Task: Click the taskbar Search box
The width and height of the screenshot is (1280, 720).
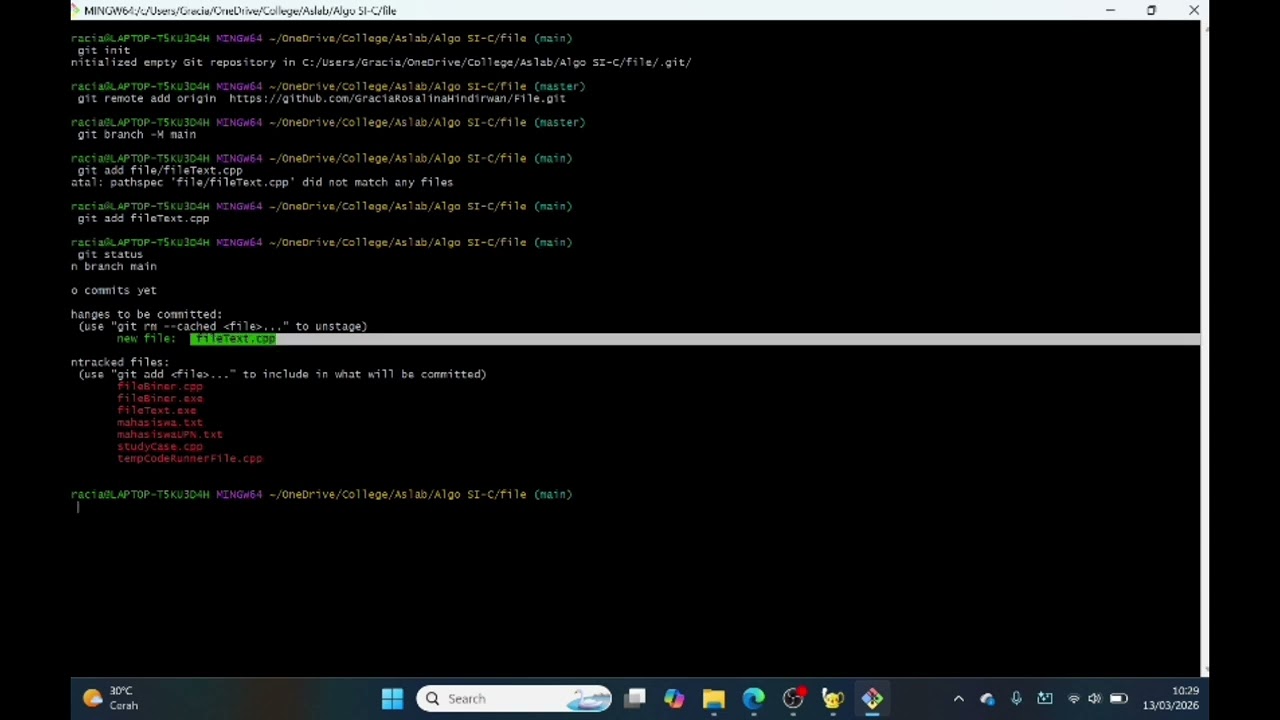Action: coord(515,698)
